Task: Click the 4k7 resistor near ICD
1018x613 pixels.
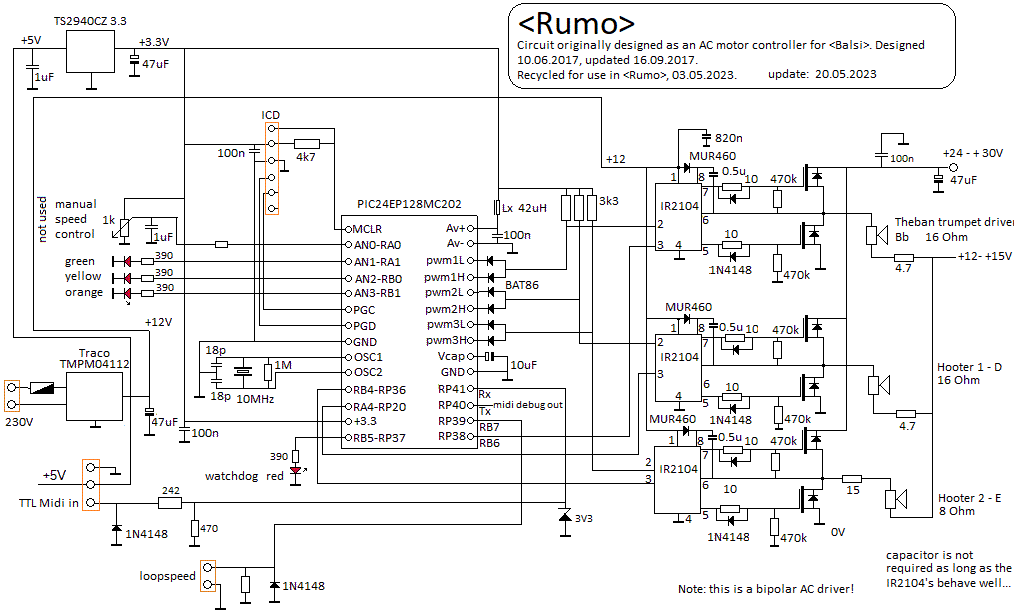Action: pos(306,144)
